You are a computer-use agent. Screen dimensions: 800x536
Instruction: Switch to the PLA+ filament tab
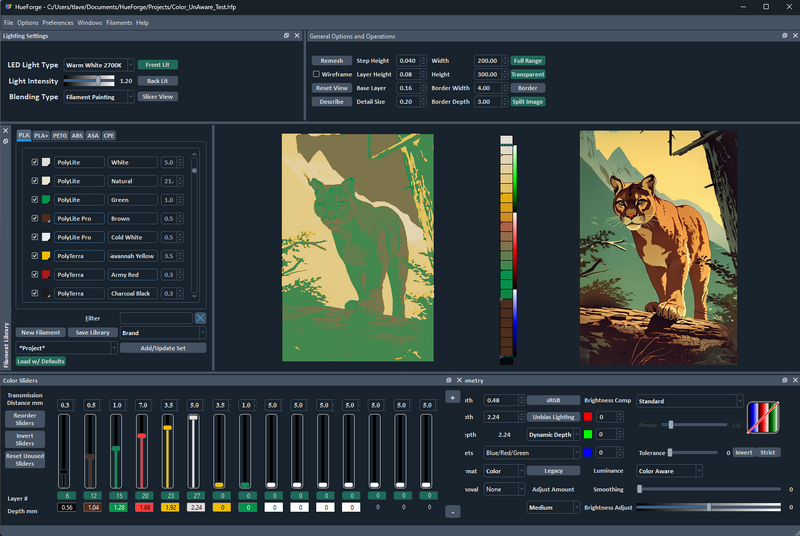tap(41, 135)
